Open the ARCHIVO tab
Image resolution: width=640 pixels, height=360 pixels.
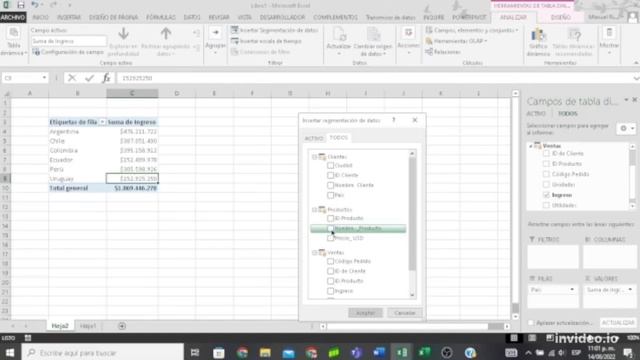(x=13, y=17)
